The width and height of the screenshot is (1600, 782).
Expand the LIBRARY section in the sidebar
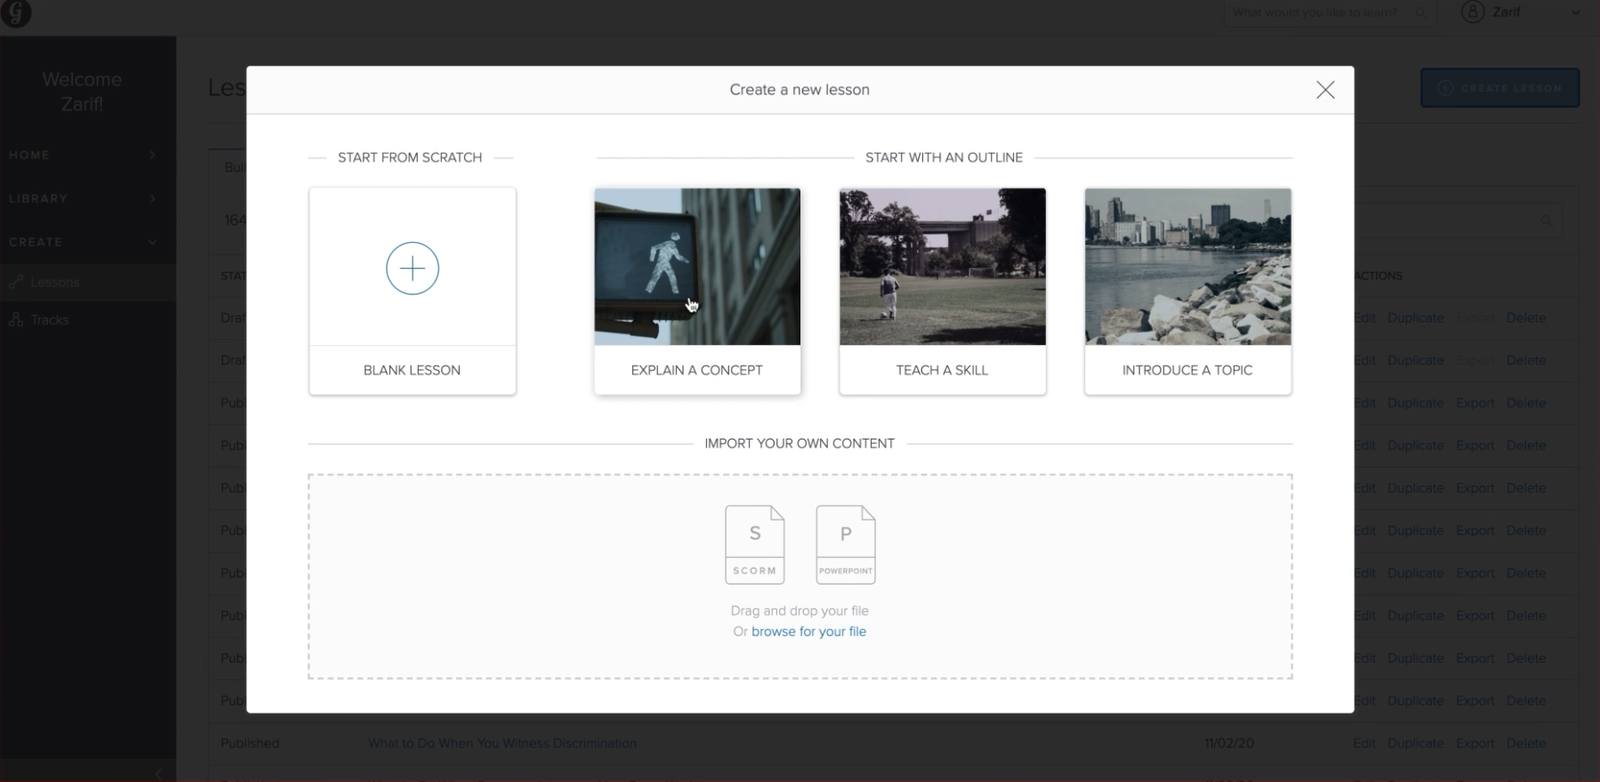click(82, 198)
